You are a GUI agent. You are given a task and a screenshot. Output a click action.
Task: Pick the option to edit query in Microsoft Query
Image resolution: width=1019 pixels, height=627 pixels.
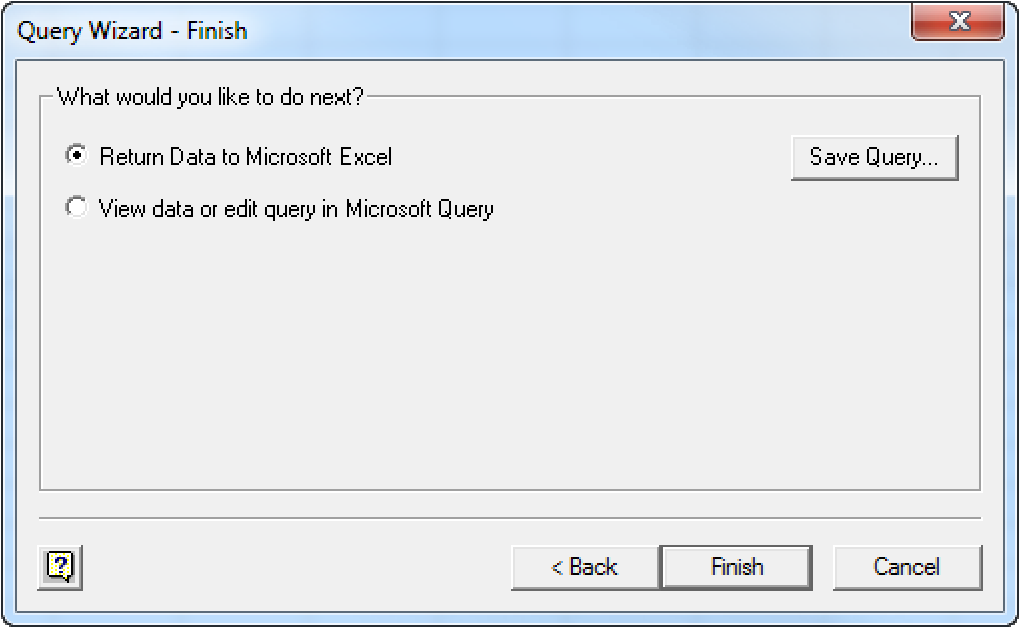point(75,208)
